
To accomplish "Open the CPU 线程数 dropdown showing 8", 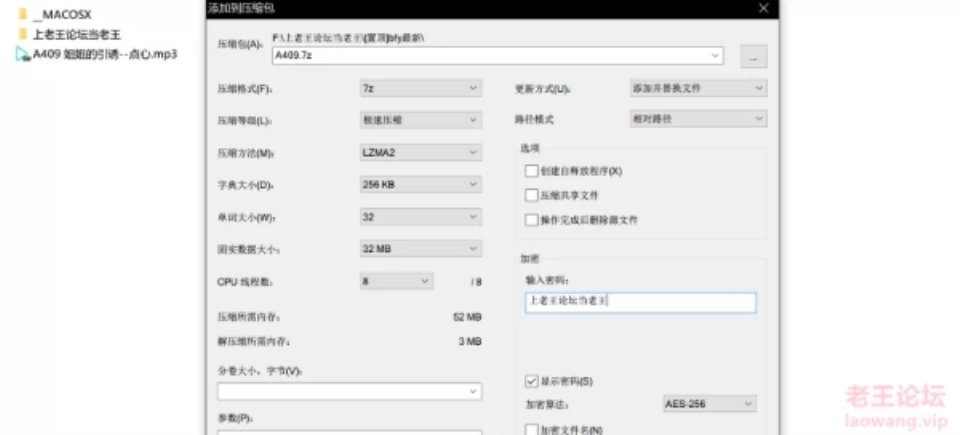I will (396, 281).
